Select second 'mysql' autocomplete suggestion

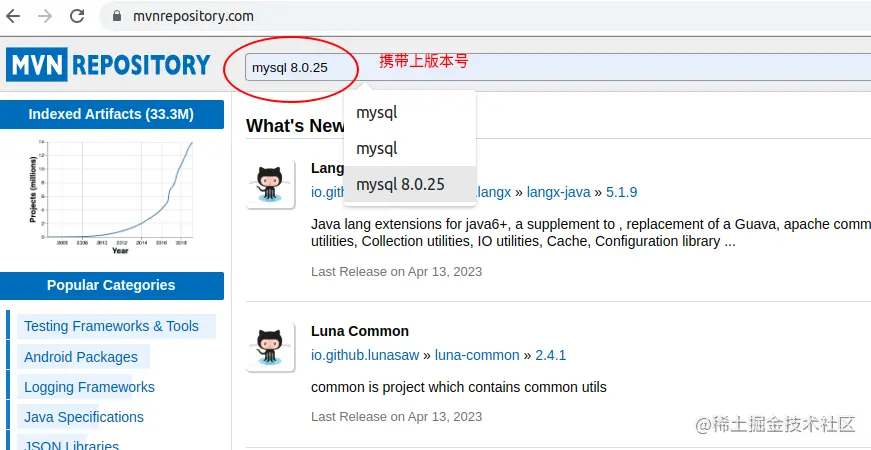tap(410, 148)
